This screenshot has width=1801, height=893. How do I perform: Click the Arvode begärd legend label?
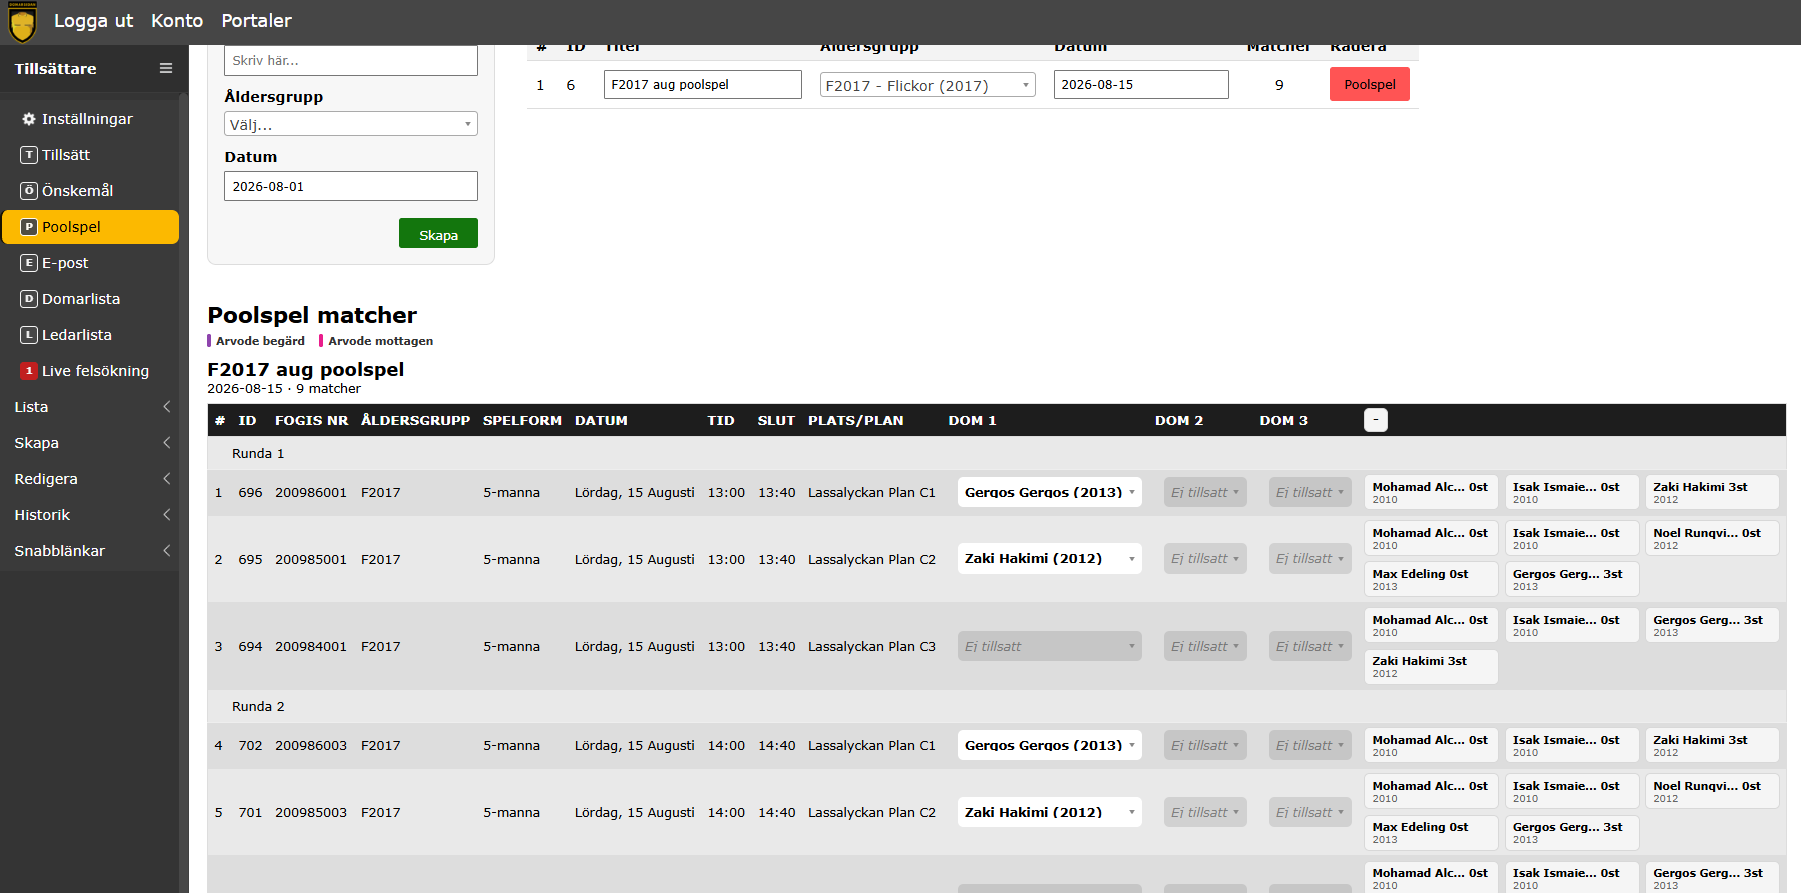pyautogui.click(x=260, y=341)
